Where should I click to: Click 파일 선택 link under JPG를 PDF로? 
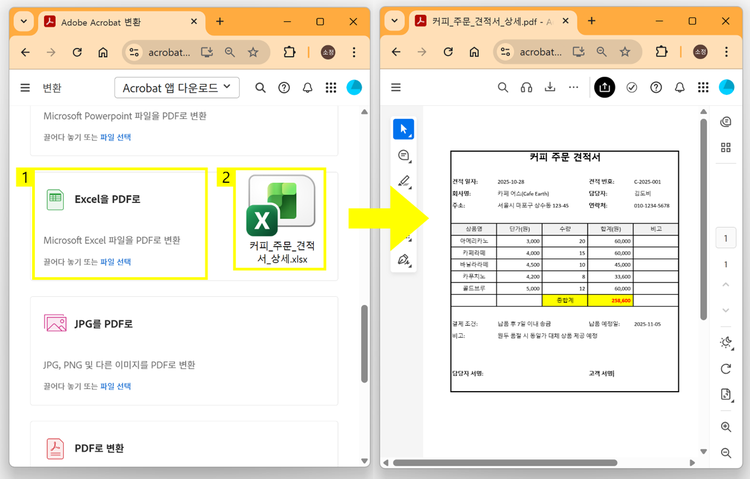[115, 386]
